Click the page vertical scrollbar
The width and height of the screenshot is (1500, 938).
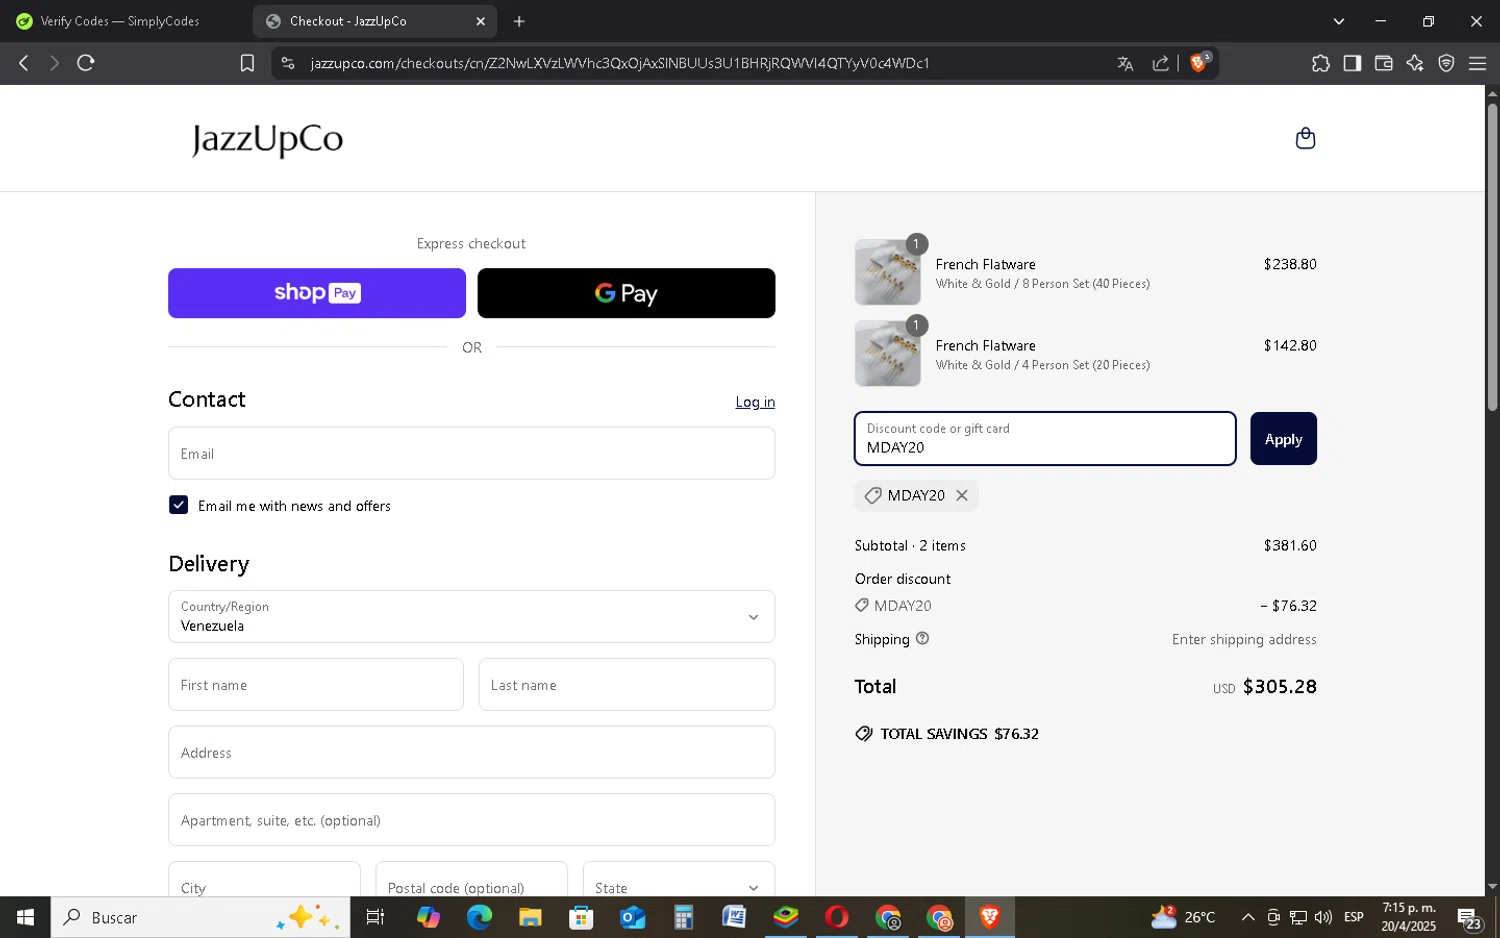point(1492,257)
